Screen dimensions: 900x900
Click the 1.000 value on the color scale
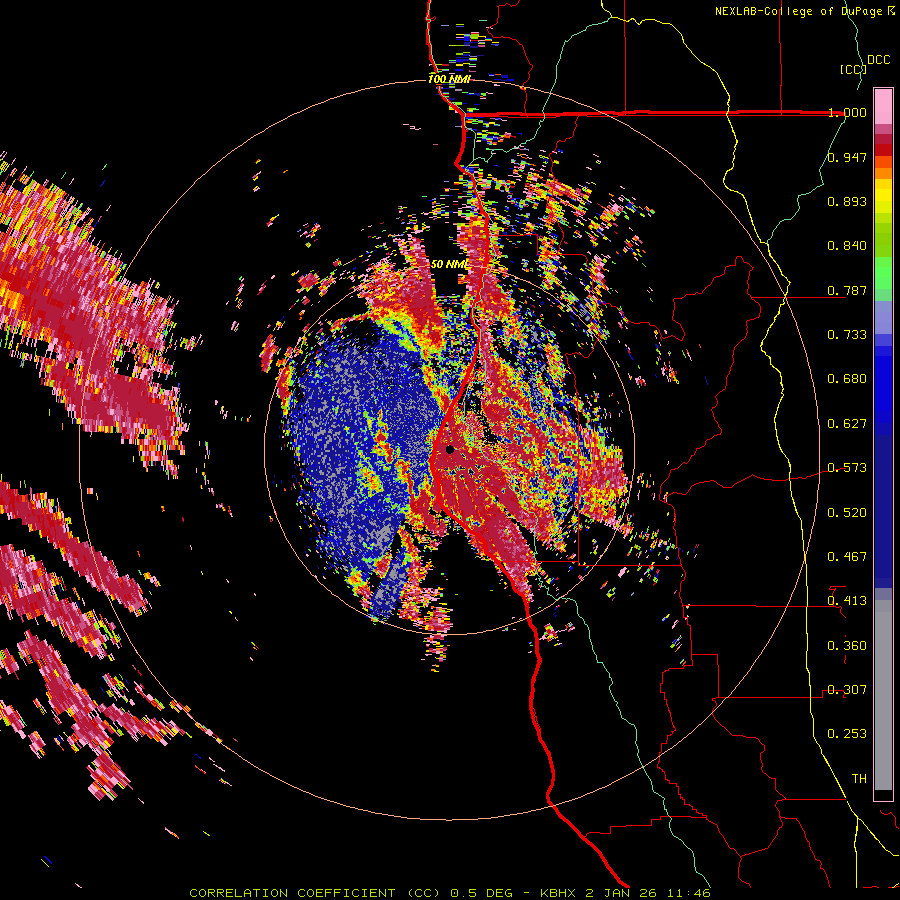[847, 112]
